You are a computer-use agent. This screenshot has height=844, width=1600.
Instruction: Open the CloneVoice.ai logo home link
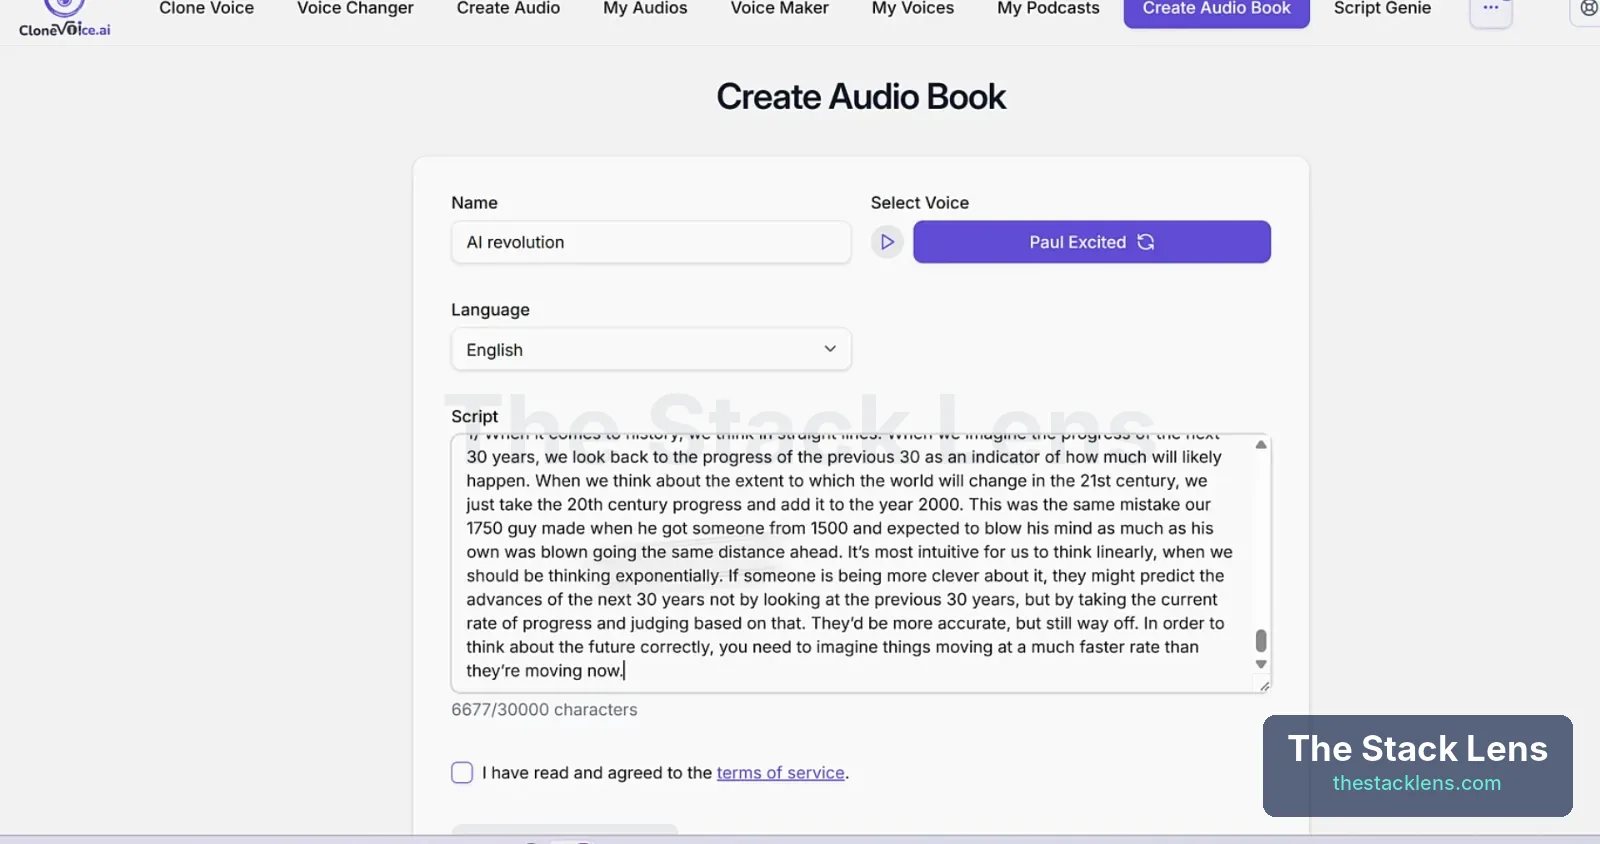pos(64,19)
